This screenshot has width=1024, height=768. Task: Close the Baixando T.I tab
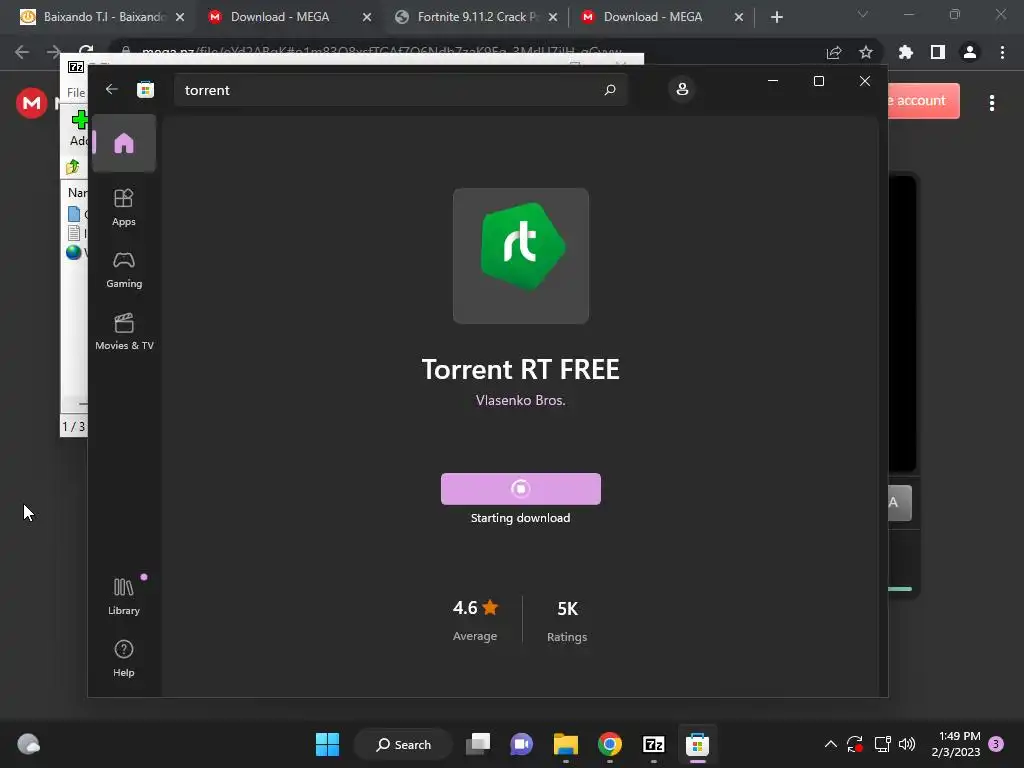click(180, 17)
